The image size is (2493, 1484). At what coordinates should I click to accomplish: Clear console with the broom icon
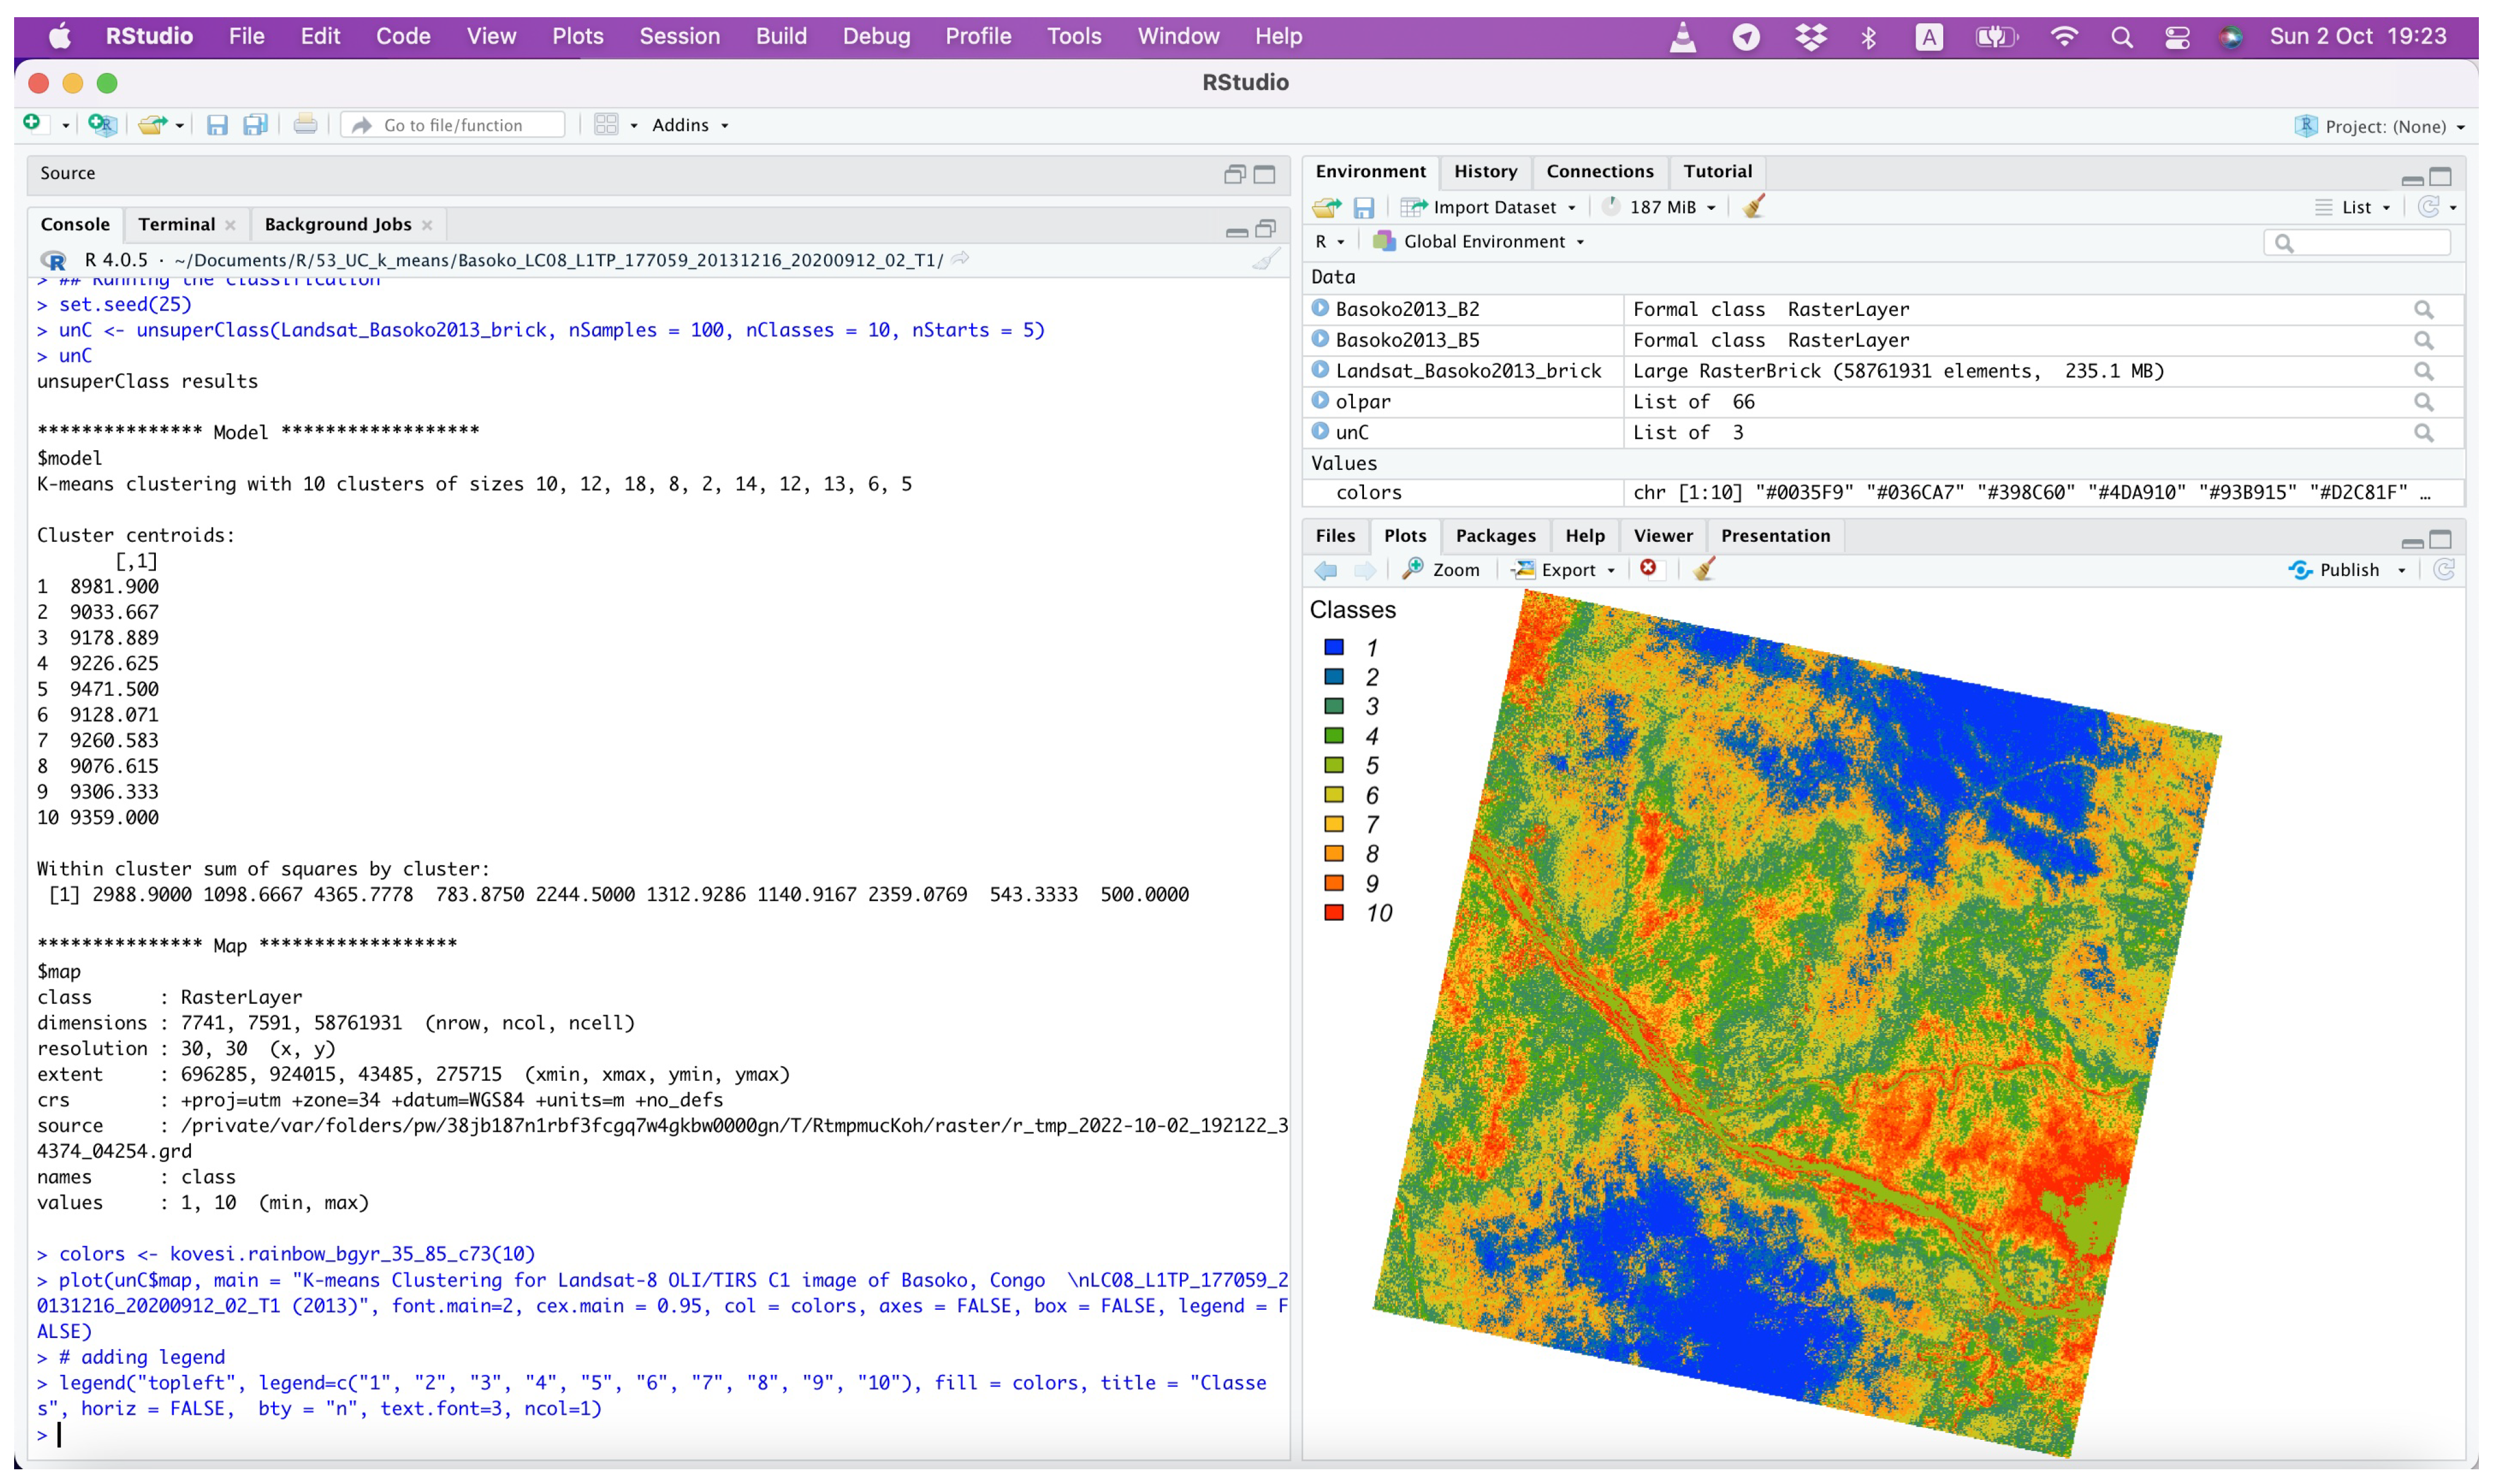click(1265, 260)
